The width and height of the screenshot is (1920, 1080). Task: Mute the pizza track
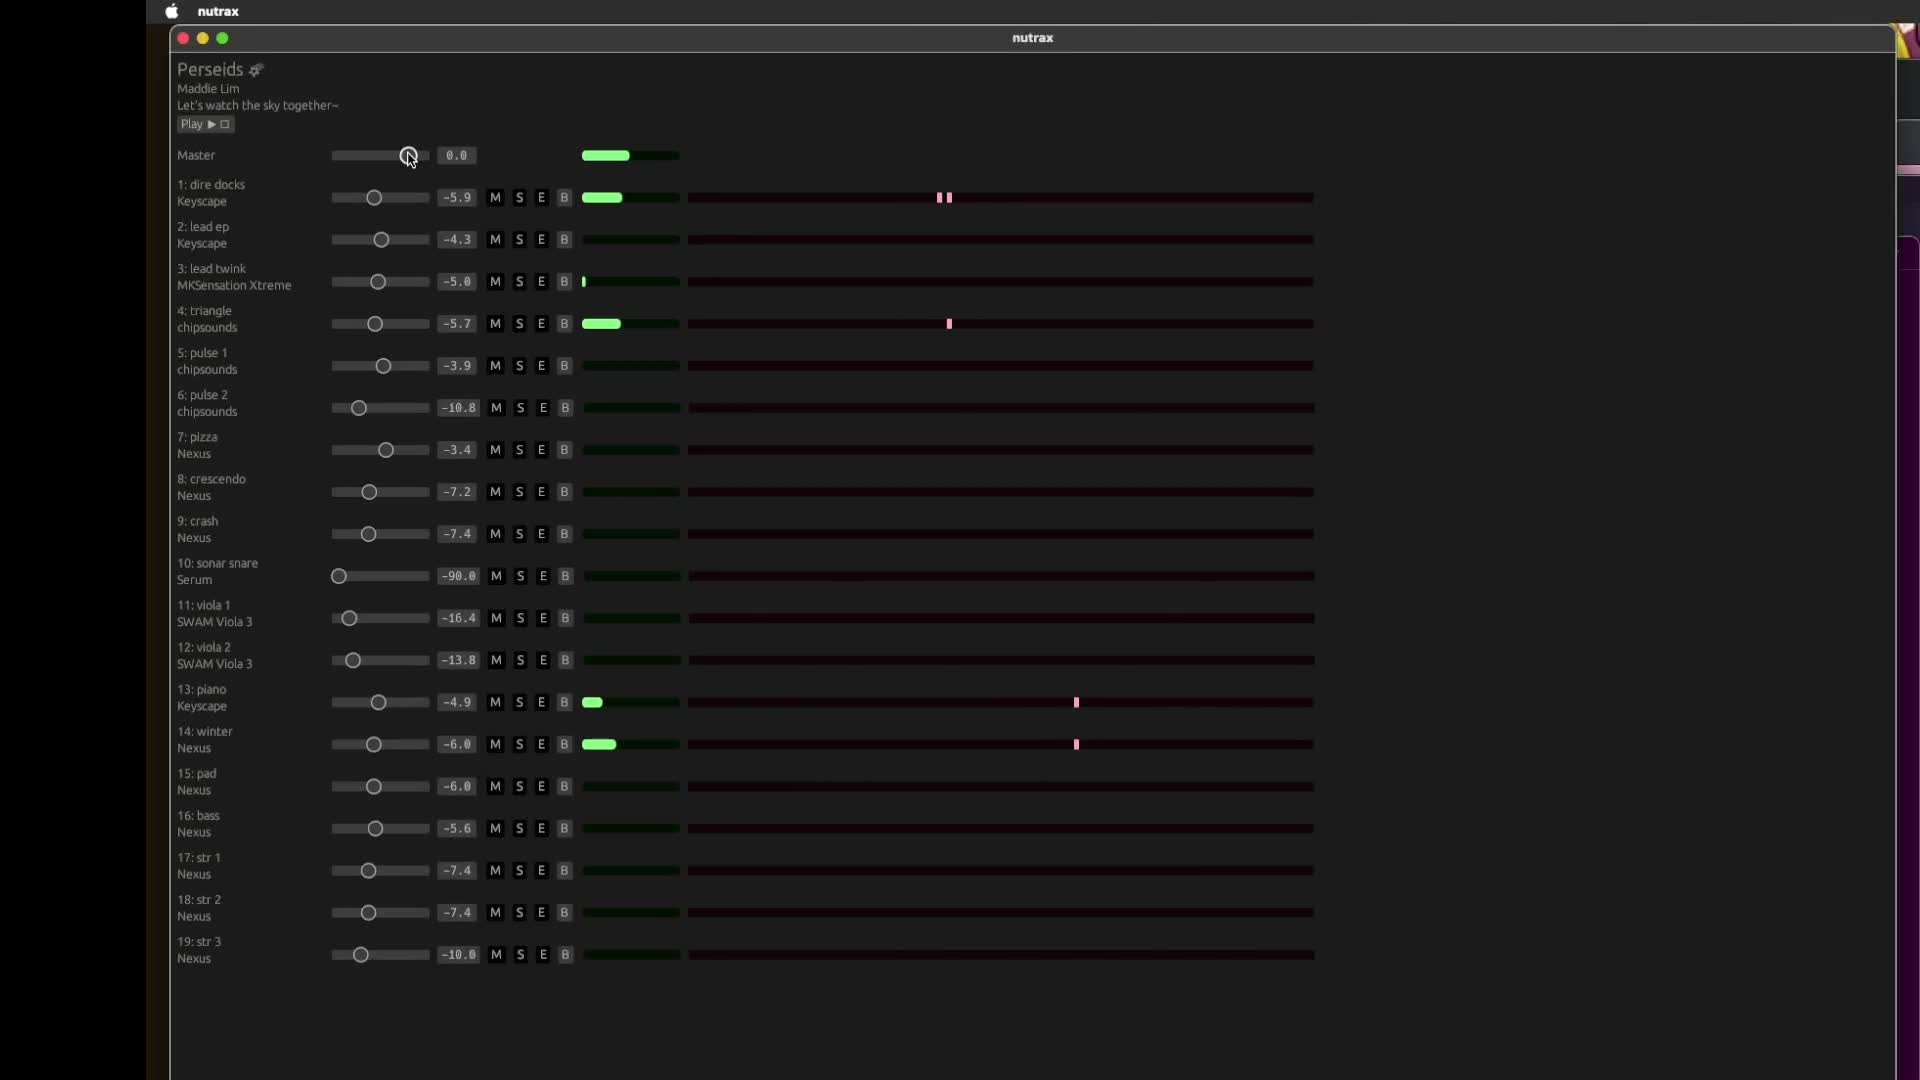[x=496, y=450]
